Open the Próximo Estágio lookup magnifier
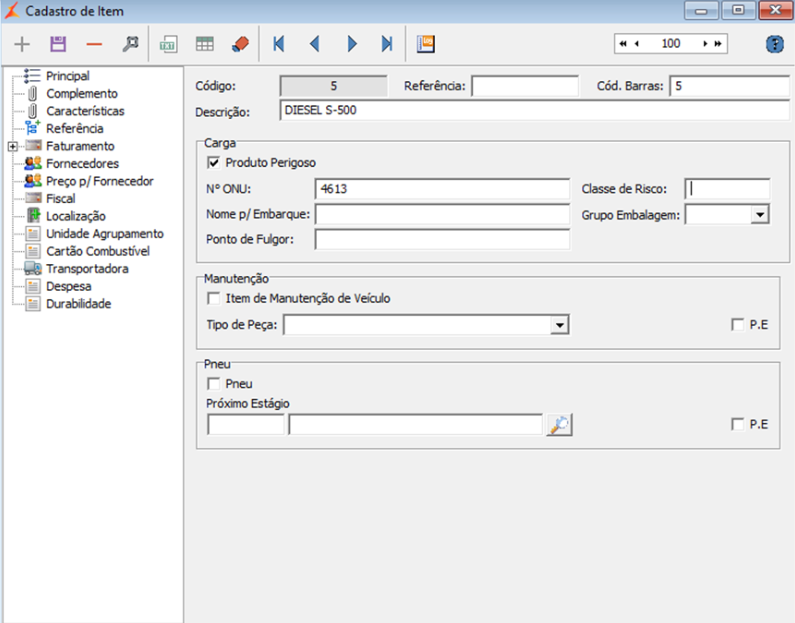The height and width of the screenshot is (623, 795). pyautogui.click(x=559, y=425)
